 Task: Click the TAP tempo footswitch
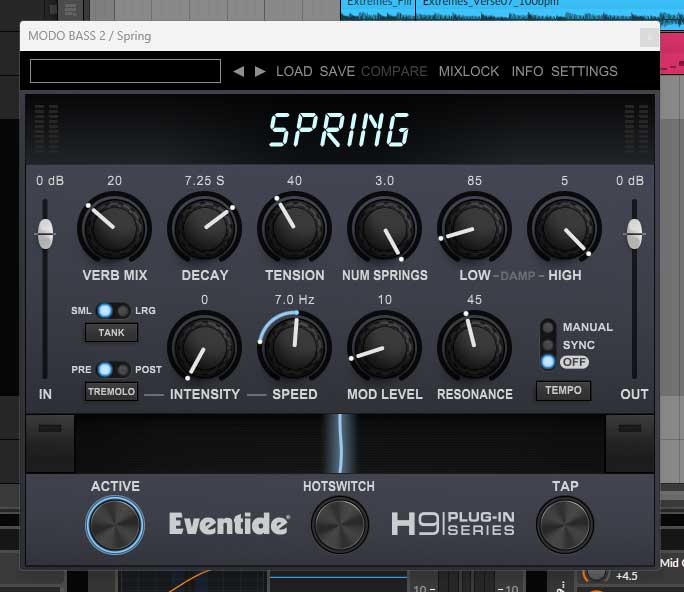pyautogui.click(x=564, y=525)
